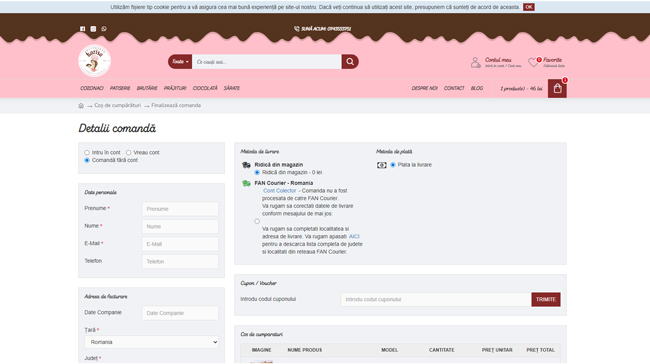Open the SĂRATE menu
Screen dimensions: 650x364
[232, 88]
